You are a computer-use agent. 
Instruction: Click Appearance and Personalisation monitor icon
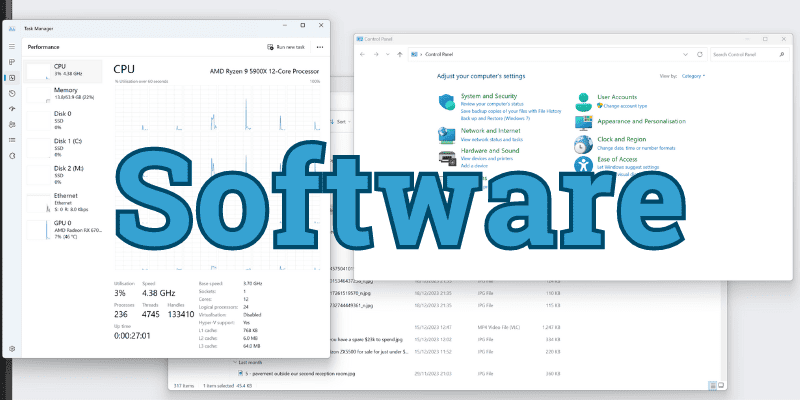(583, 122)
